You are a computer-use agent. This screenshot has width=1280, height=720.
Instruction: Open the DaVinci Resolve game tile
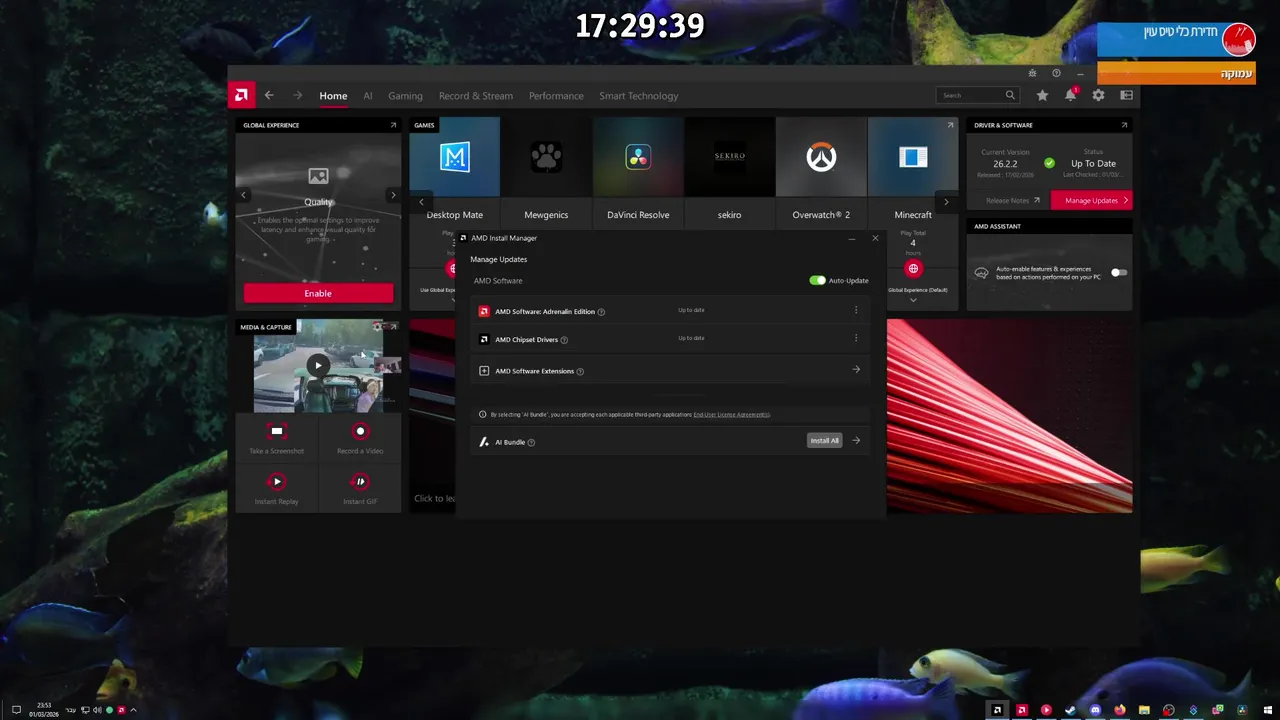[x=638, y=157]
